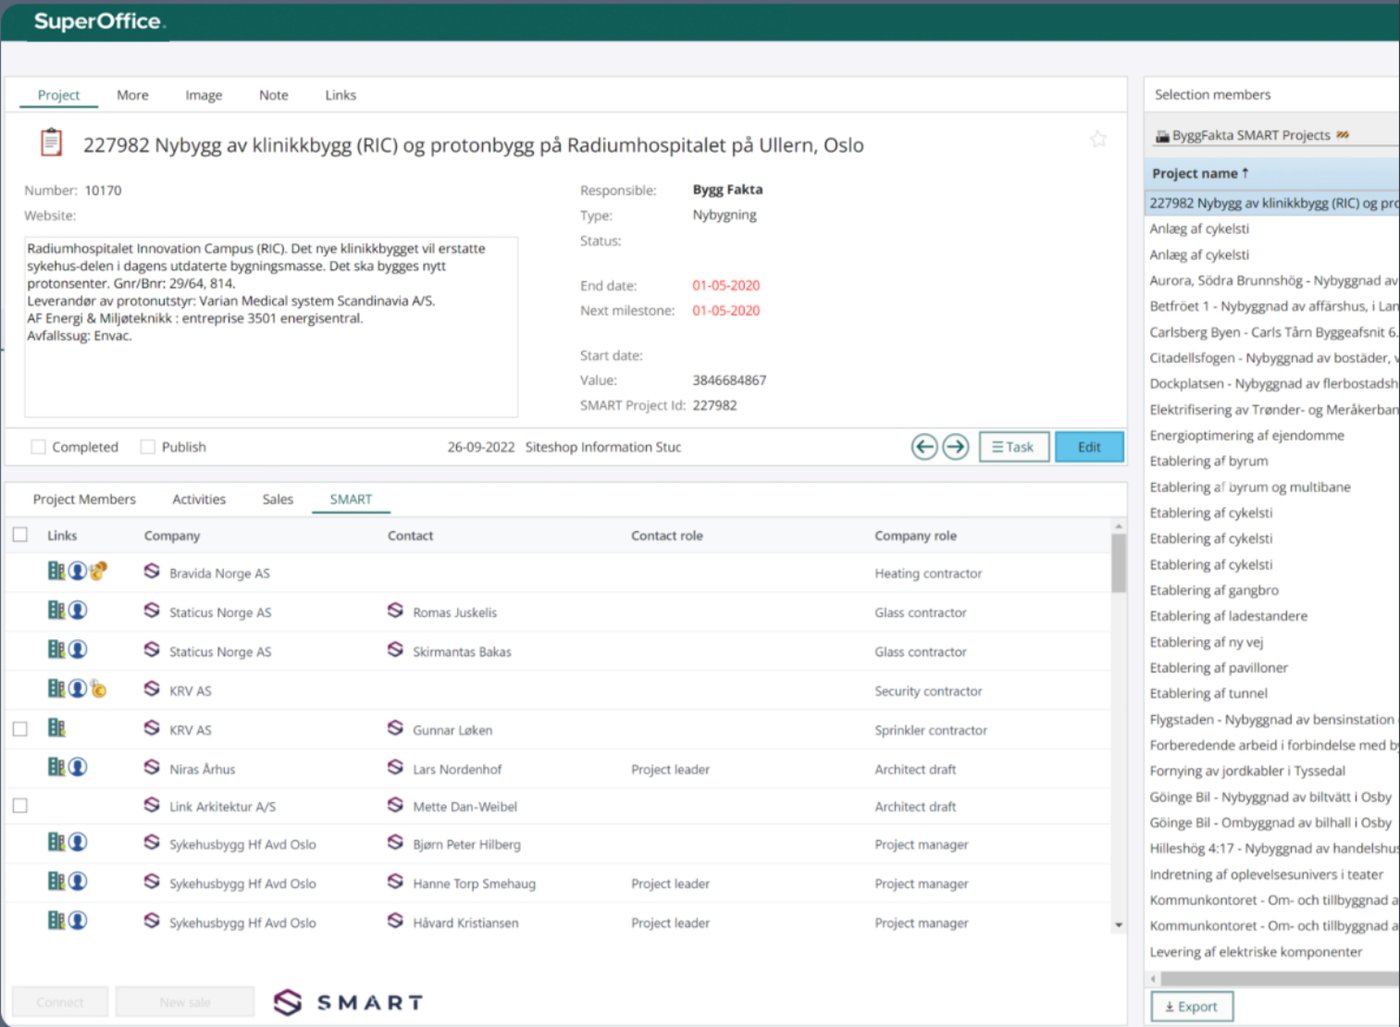Image resolution: width=1400 pixels, height=1027 pixels.
Task: Open the Activities tab
Action: click(199, 498)
